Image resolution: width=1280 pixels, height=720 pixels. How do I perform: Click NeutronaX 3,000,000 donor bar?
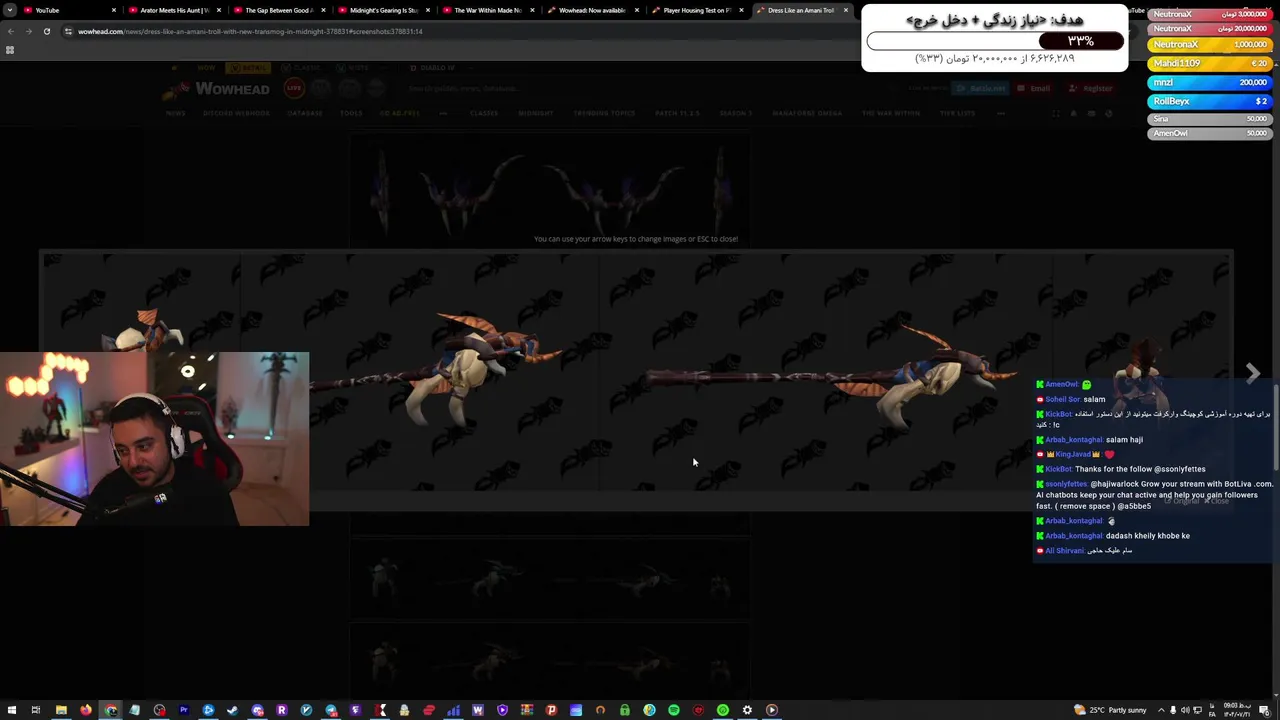(1210, 14)
